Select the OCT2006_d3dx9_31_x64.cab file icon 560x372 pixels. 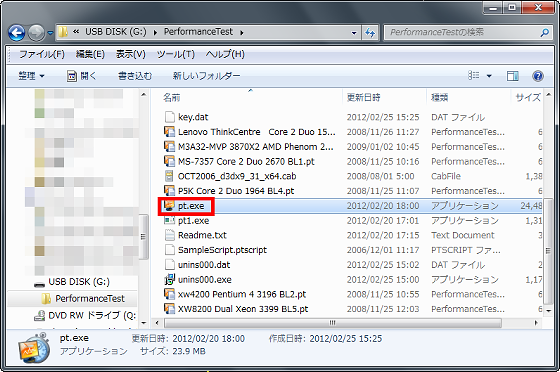pyautogui.click(x=169, y=176)
